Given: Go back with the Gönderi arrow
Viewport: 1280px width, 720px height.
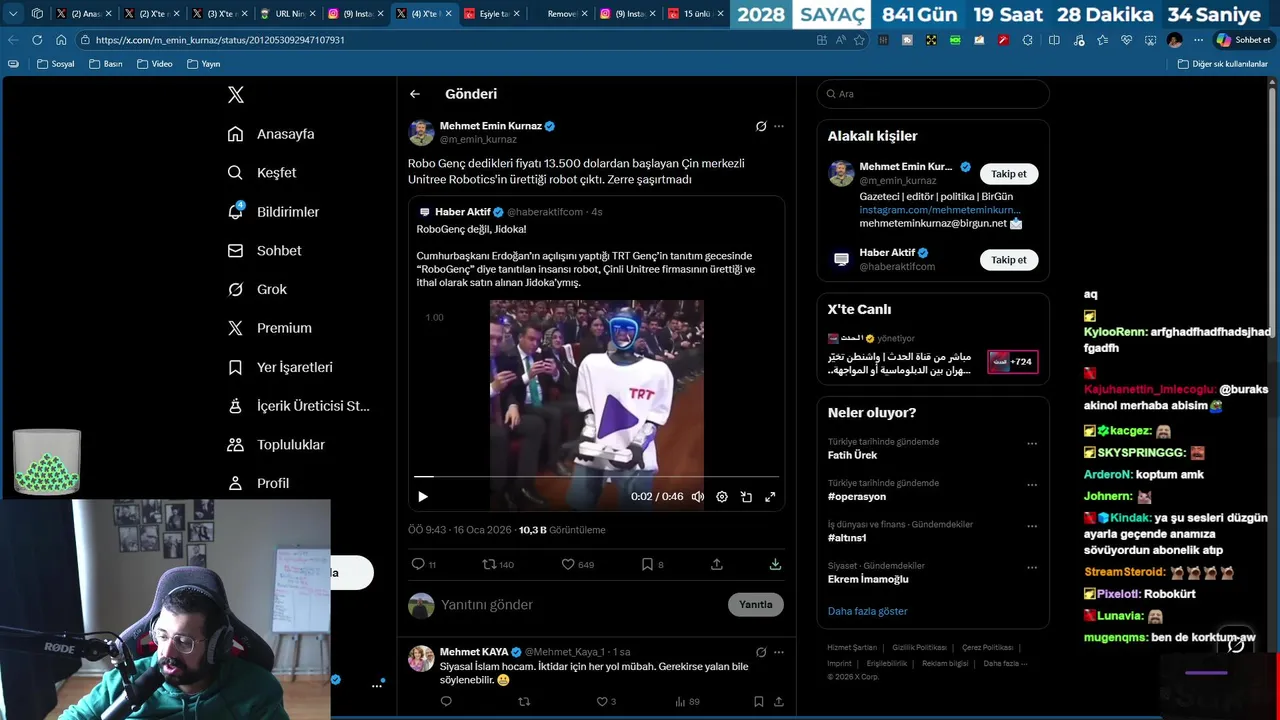Looking at the screenshot, I should [x=415, y=94].
